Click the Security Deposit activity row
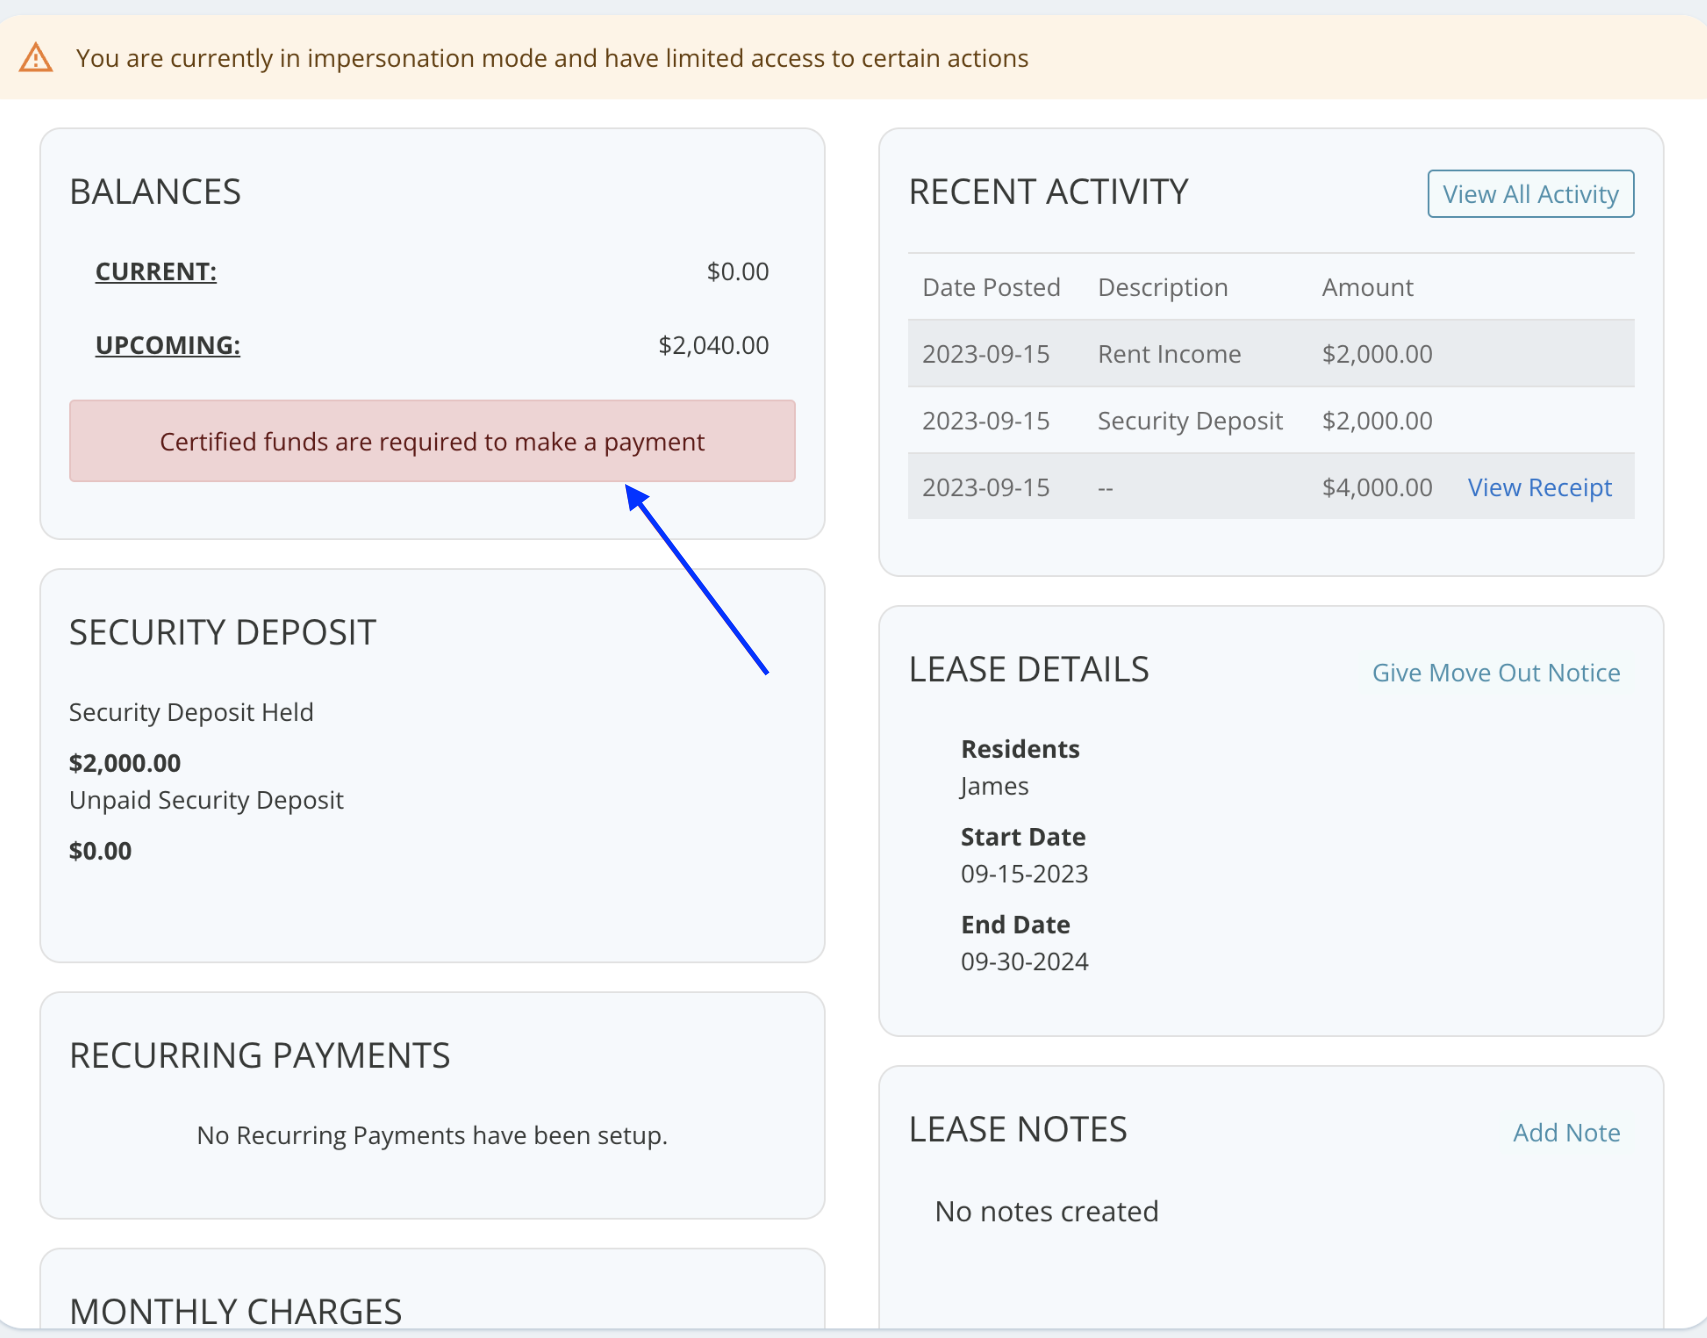The image size is (1707, 1338). pyautogui.click(x=1189, y=421)
